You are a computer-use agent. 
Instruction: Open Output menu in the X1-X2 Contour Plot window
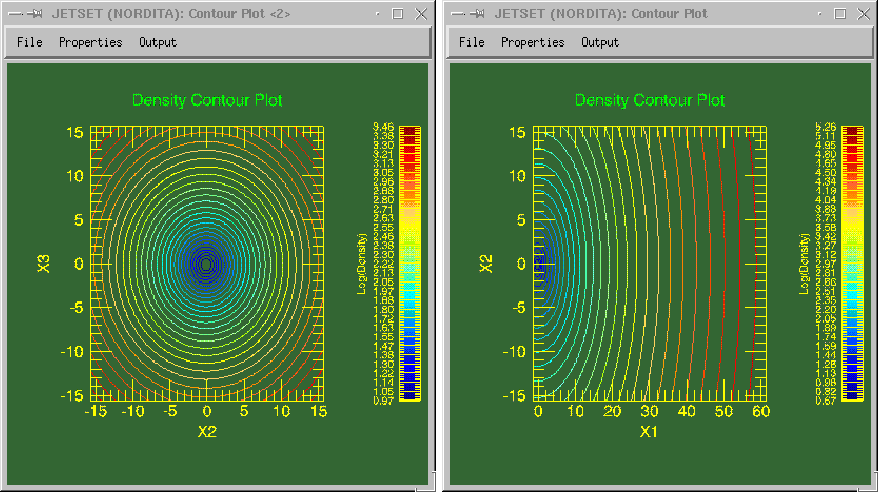coord(600,43)
